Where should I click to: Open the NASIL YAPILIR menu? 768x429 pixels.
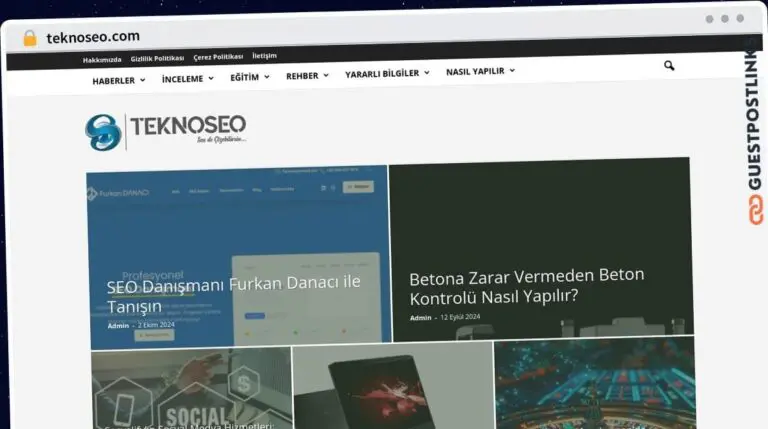coord(480,71)
